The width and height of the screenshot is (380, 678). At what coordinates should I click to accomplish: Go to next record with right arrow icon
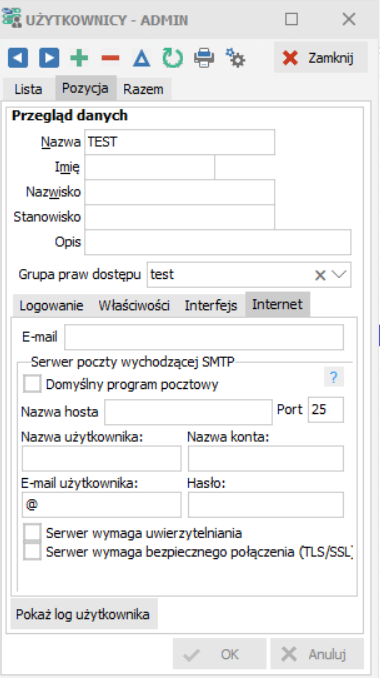(49, 58)
